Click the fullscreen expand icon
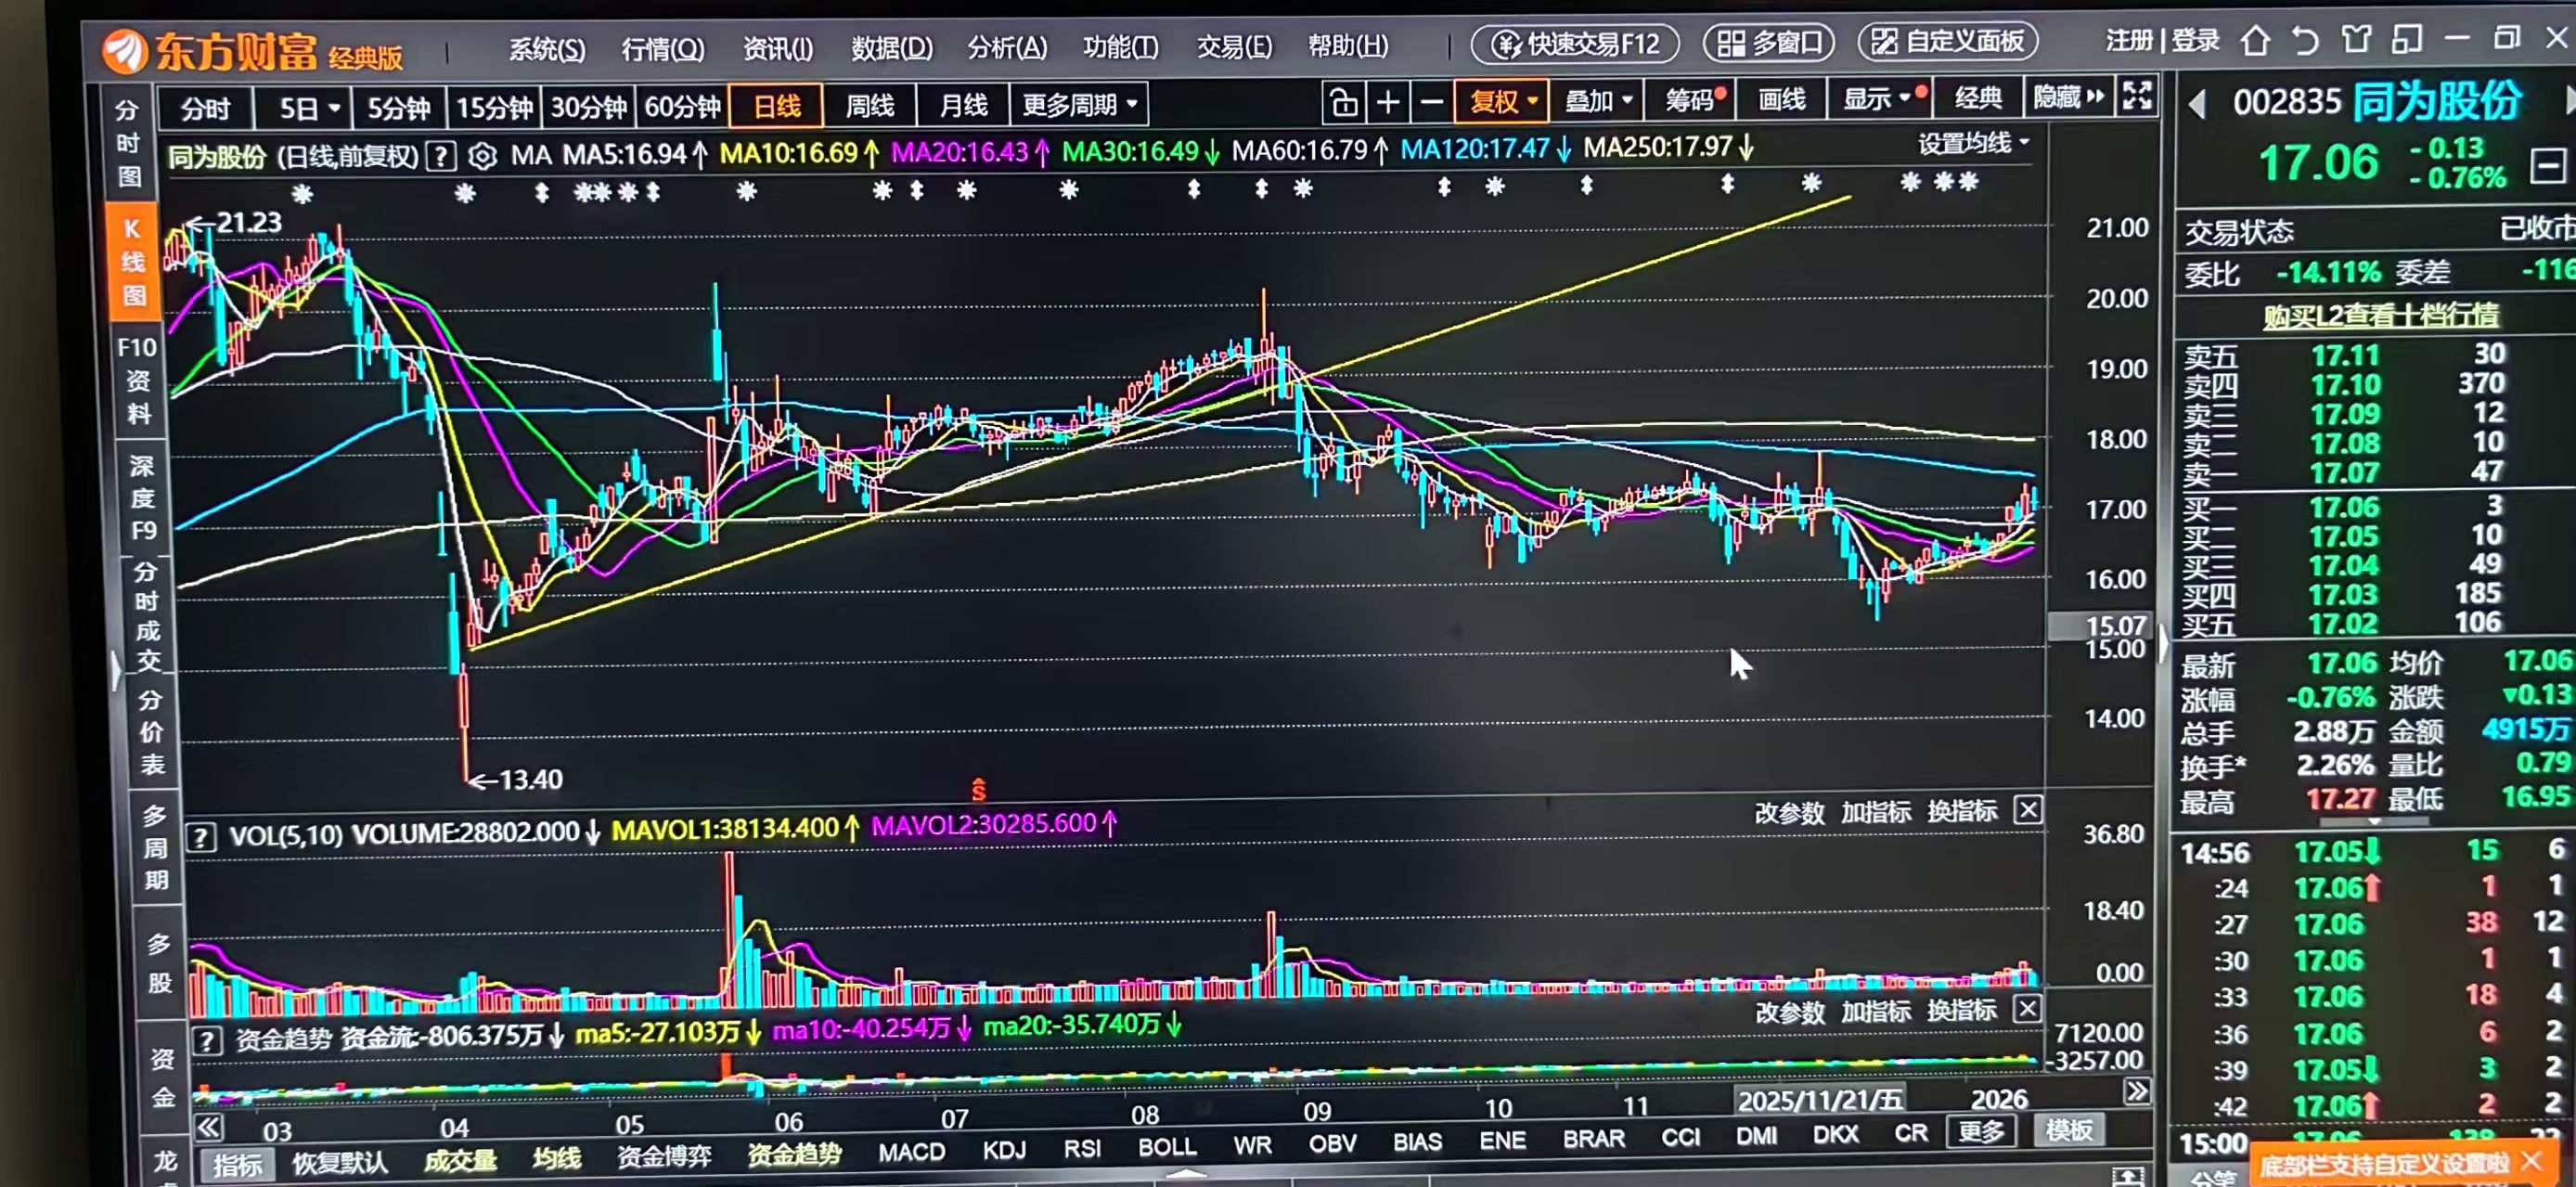The image size is (2576, 1187). click(2137, 96)
